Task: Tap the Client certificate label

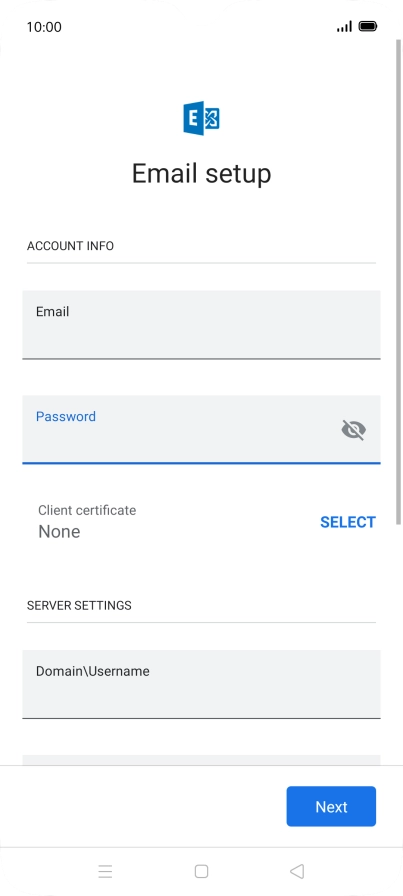Action: point(87,510)
